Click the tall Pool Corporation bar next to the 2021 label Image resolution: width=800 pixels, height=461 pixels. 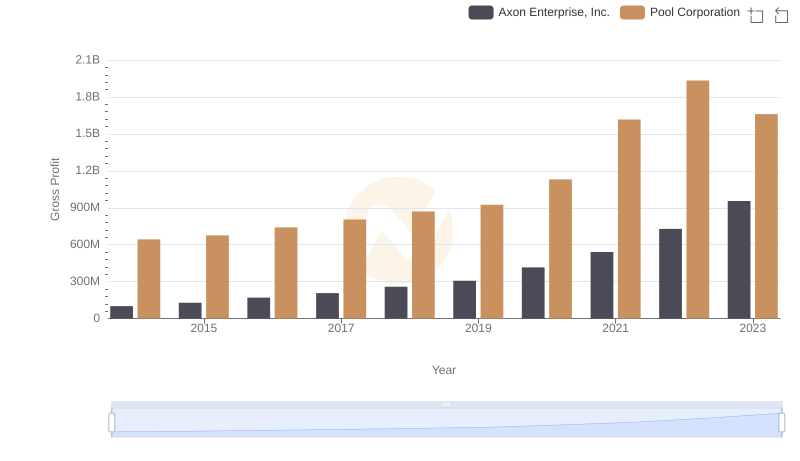629,219
